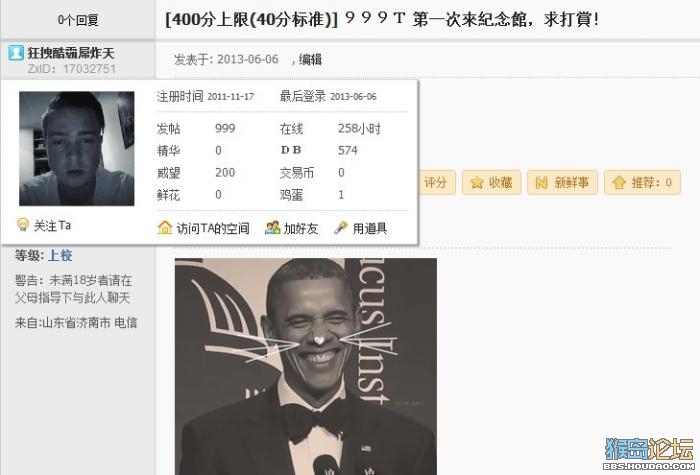Click the user avatar photo in the popup
The height and width of the screenshot is (475, 700).
[x=77, y=149]
